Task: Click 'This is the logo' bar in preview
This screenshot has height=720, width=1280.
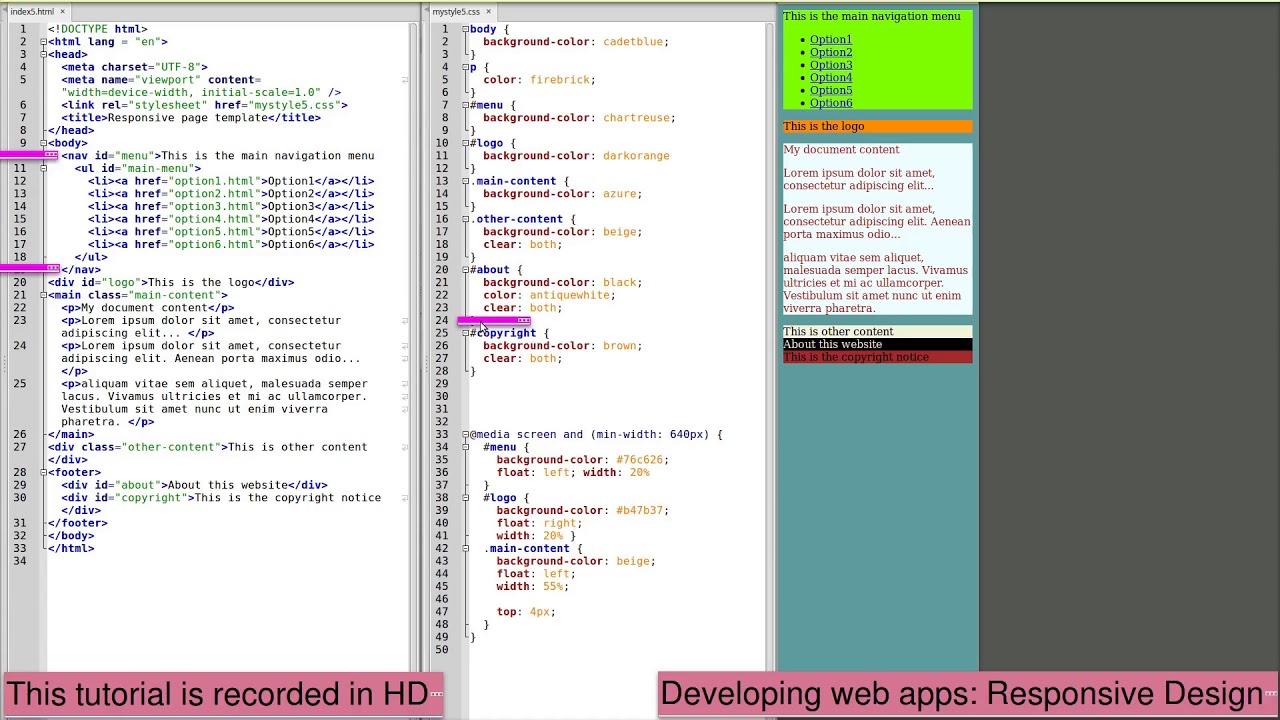Action: (877, 126)
